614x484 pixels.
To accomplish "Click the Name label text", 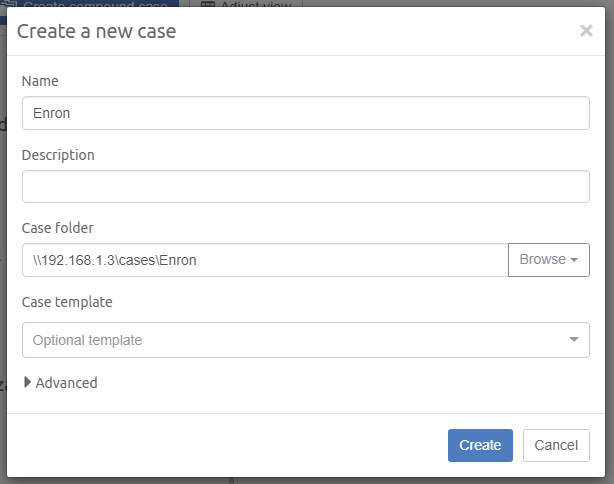I will (40, 81).
